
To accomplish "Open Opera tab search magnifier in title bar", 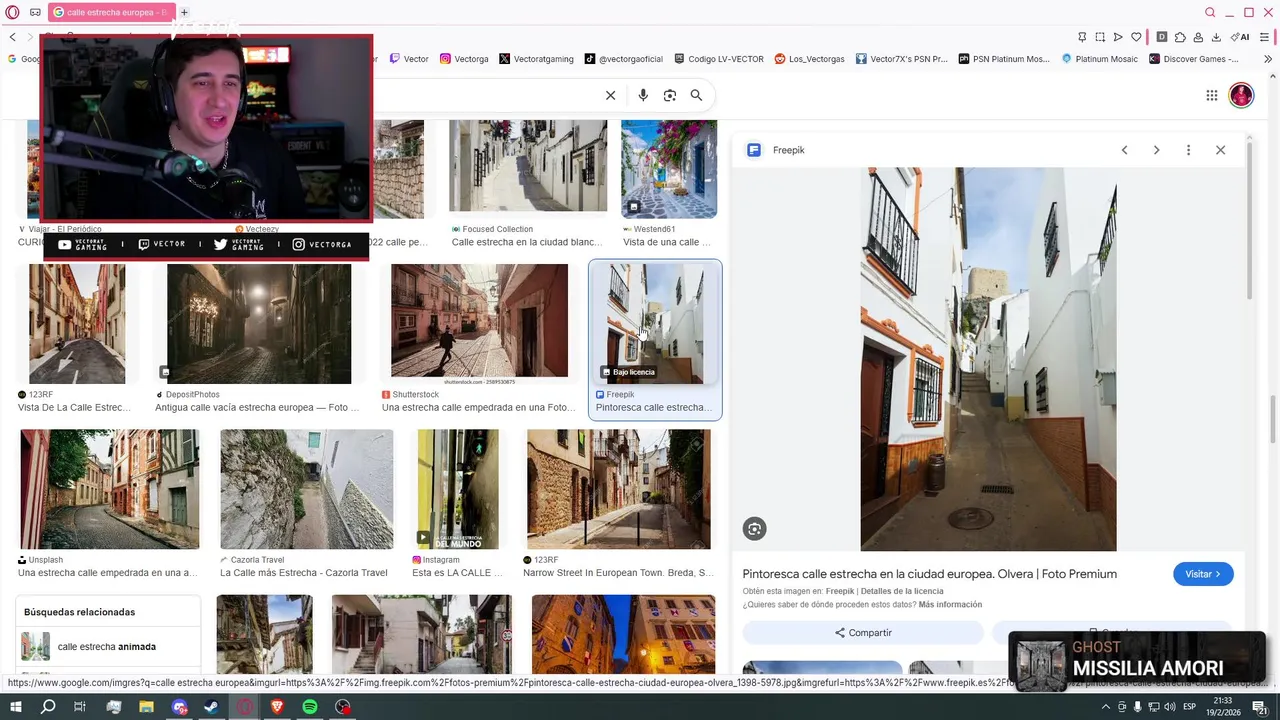I will tap(1210, 12).
